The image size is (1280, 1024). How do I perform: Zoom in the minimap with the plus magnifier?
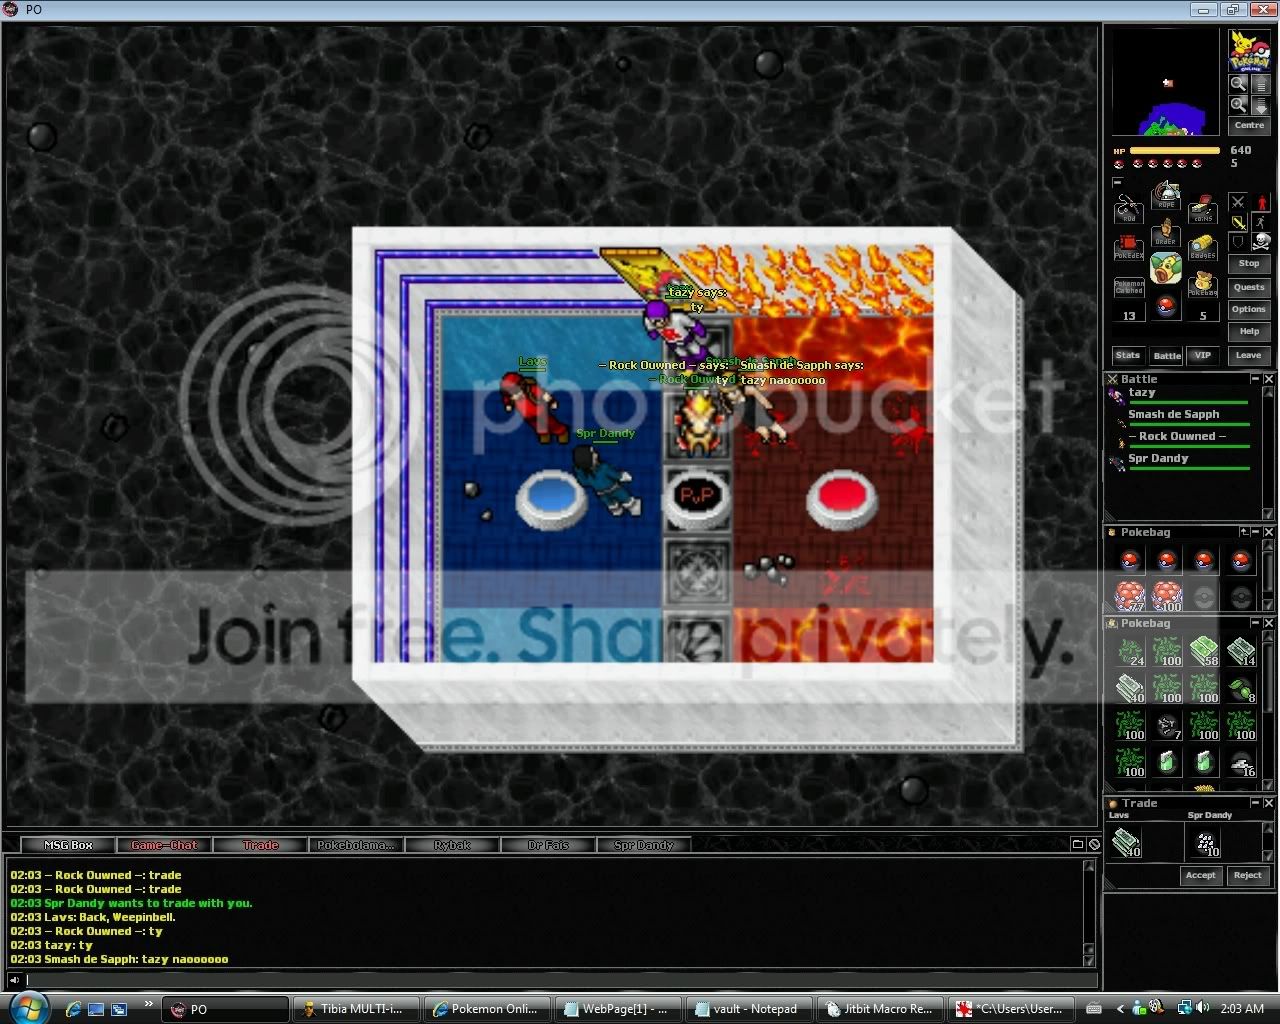pos(1238,105)
